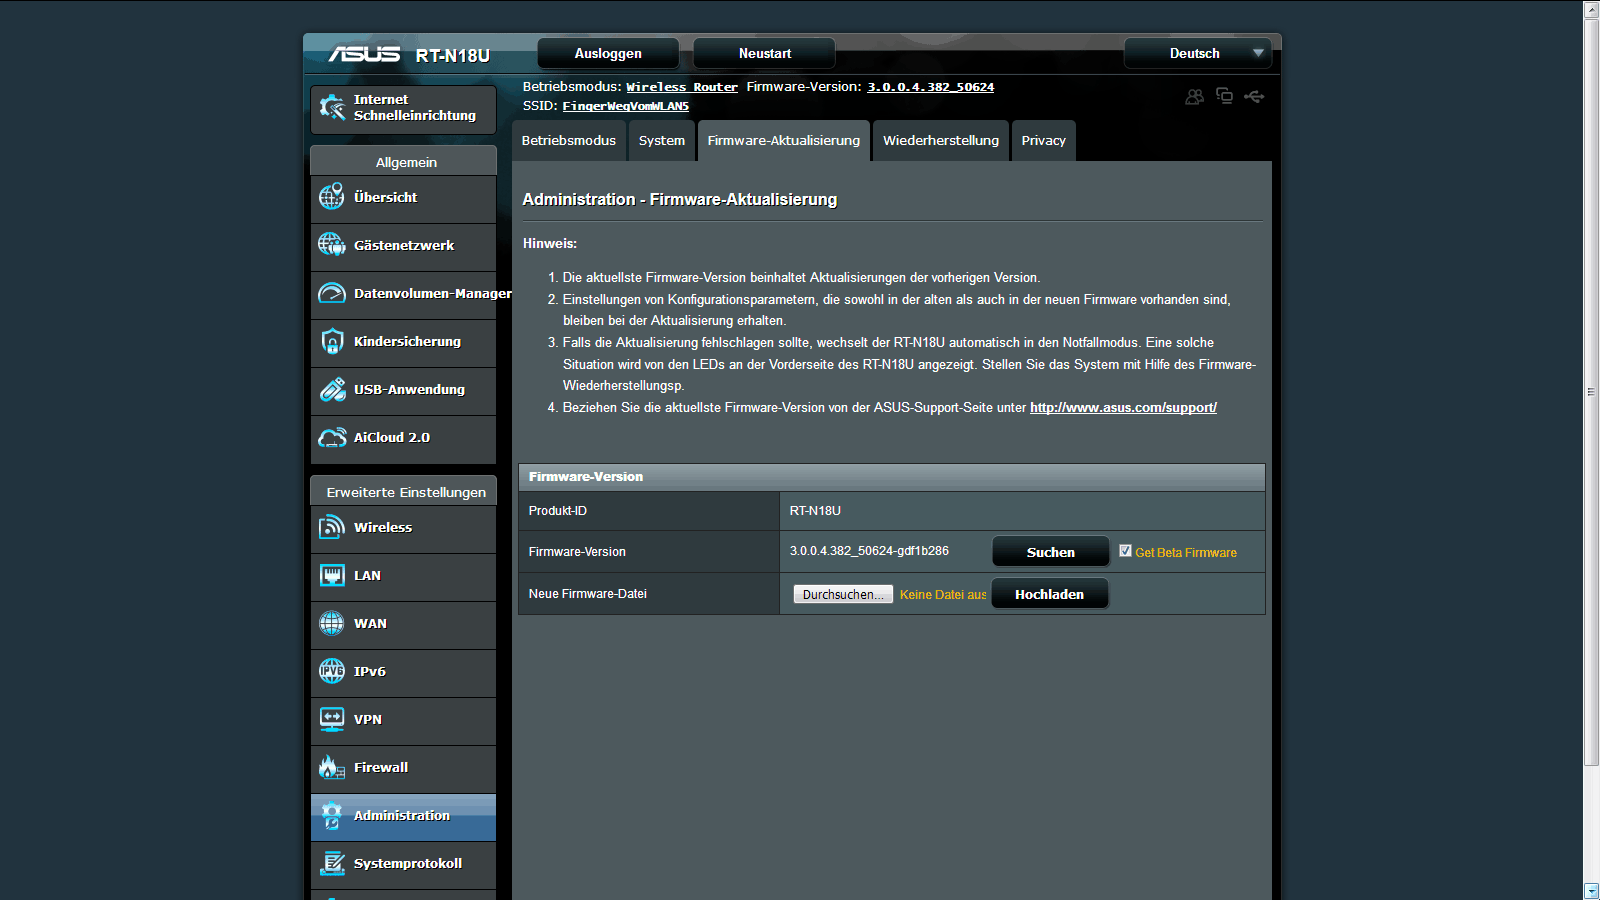Click the Administration gear icon

click(332, 815)
